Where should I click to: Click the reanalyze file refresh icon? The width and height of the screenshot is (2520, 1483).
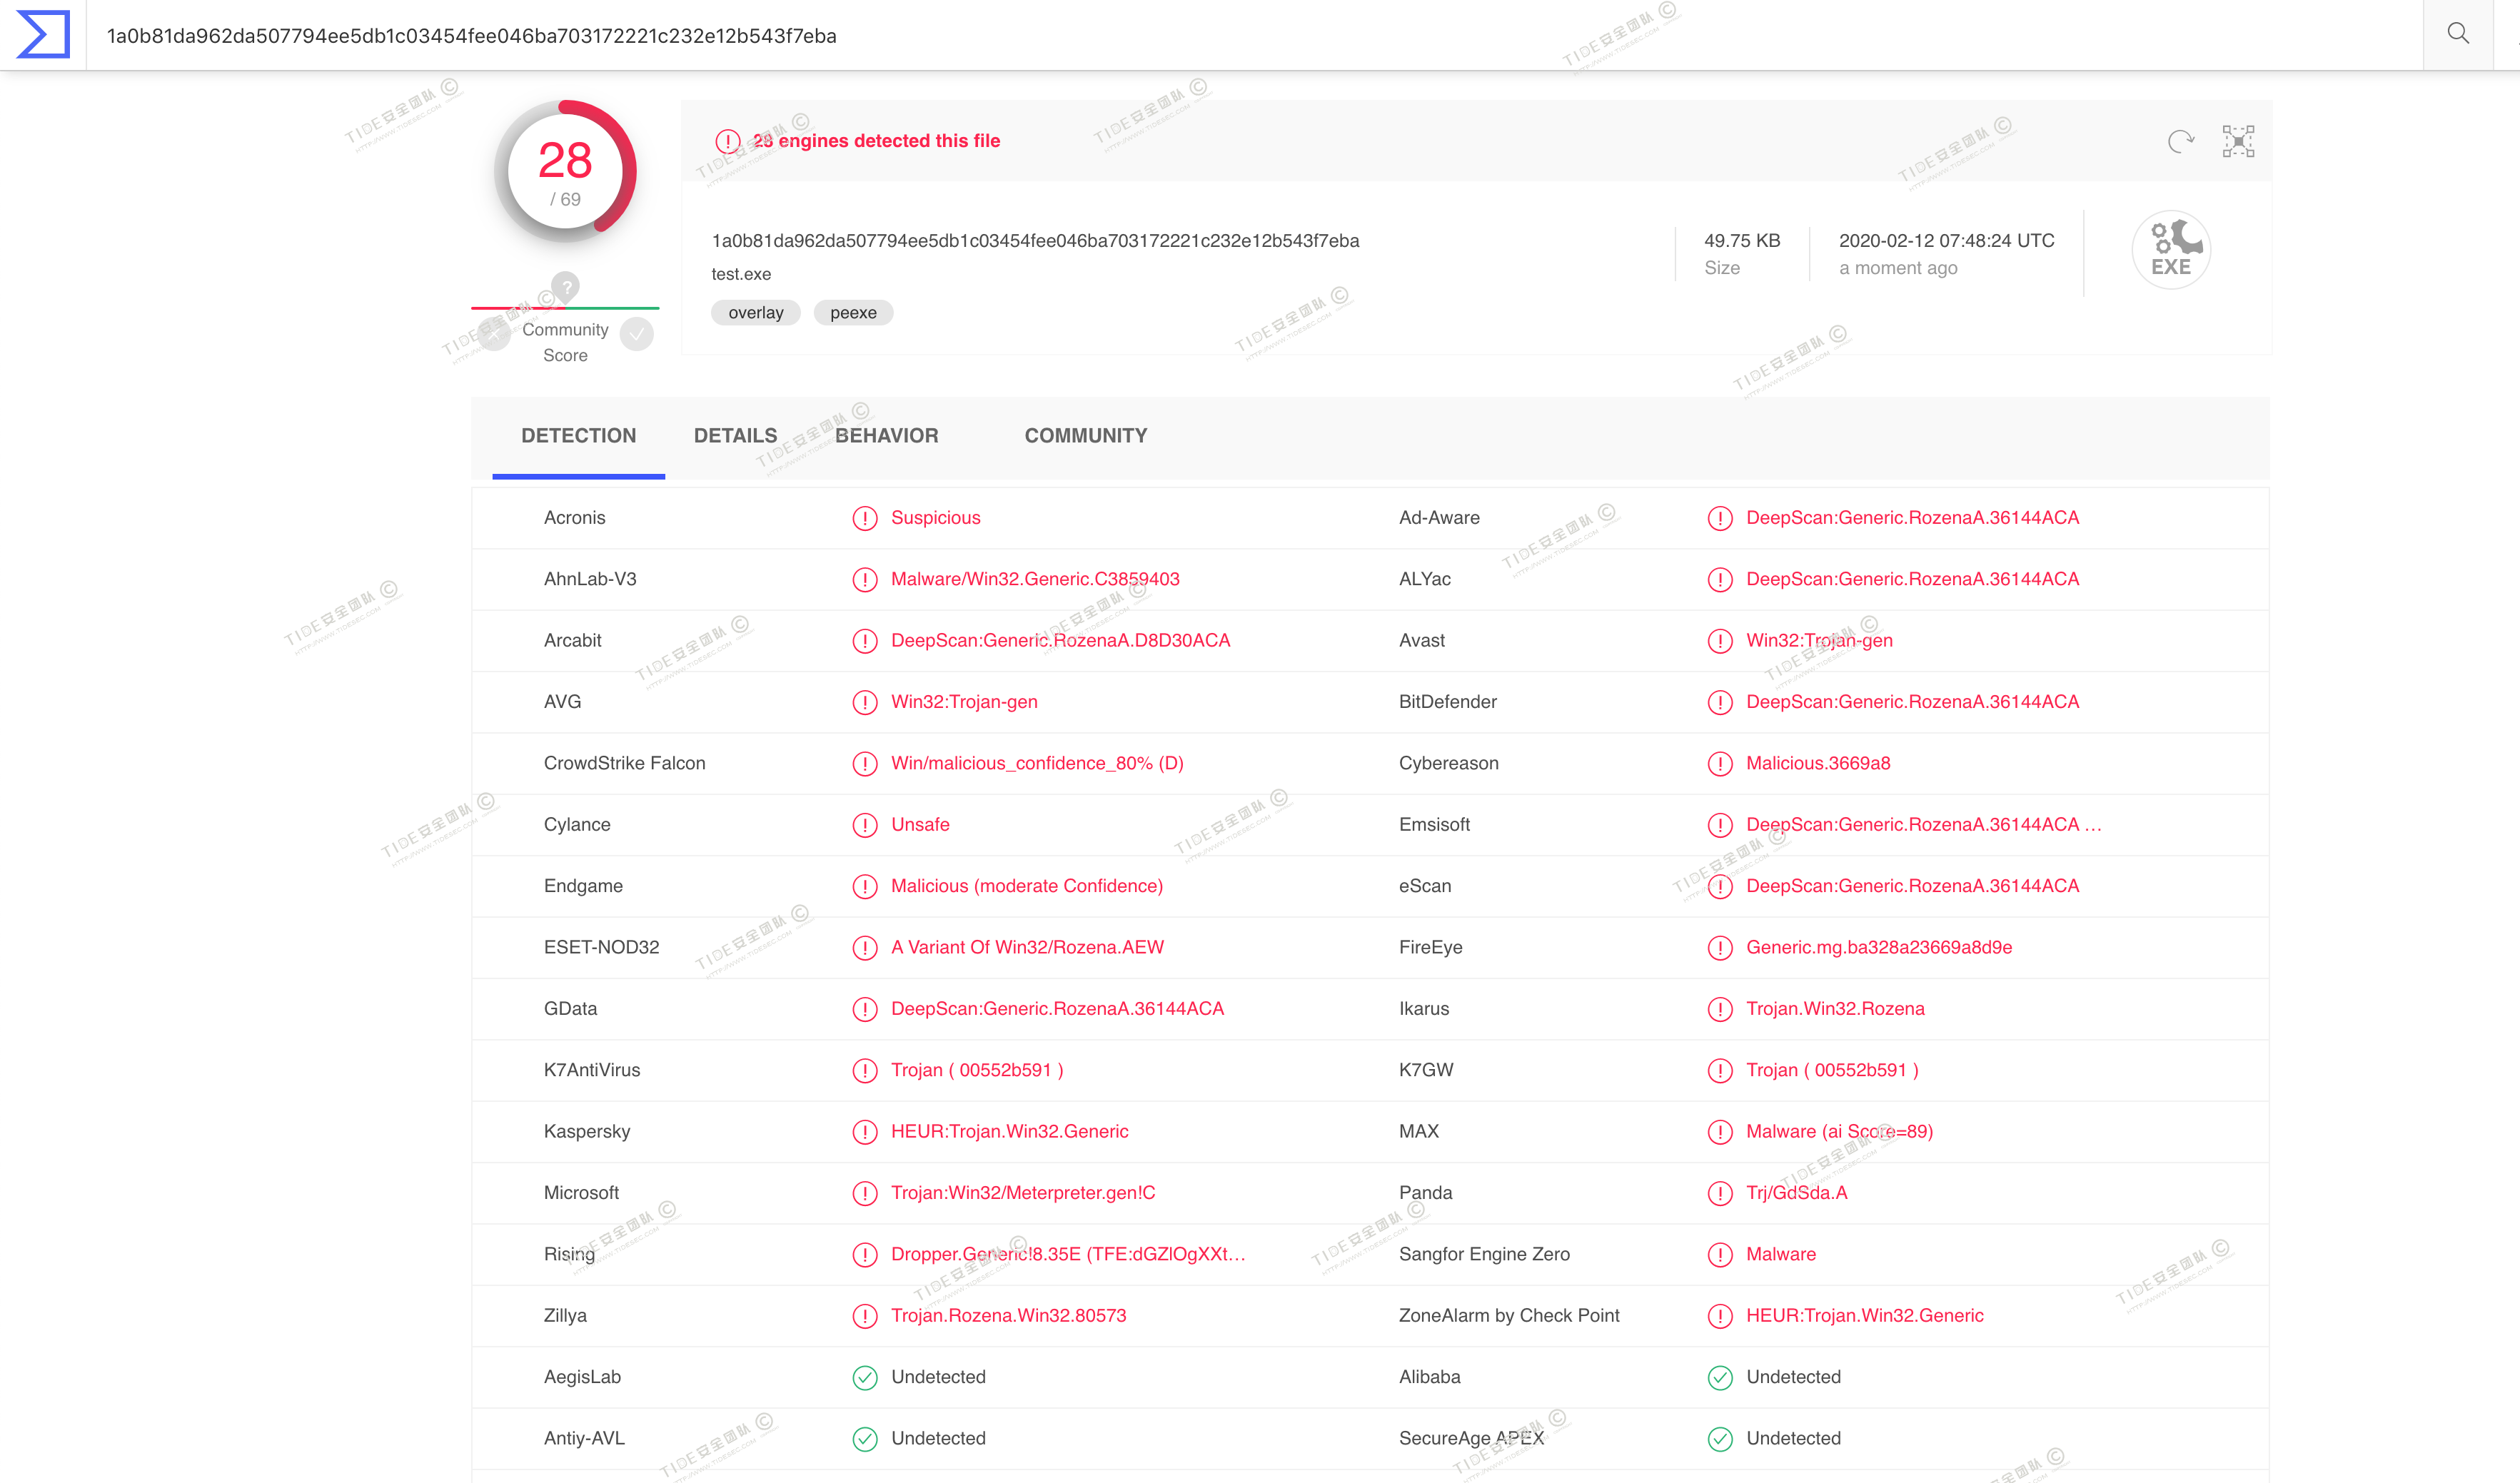coord(2180,141)
